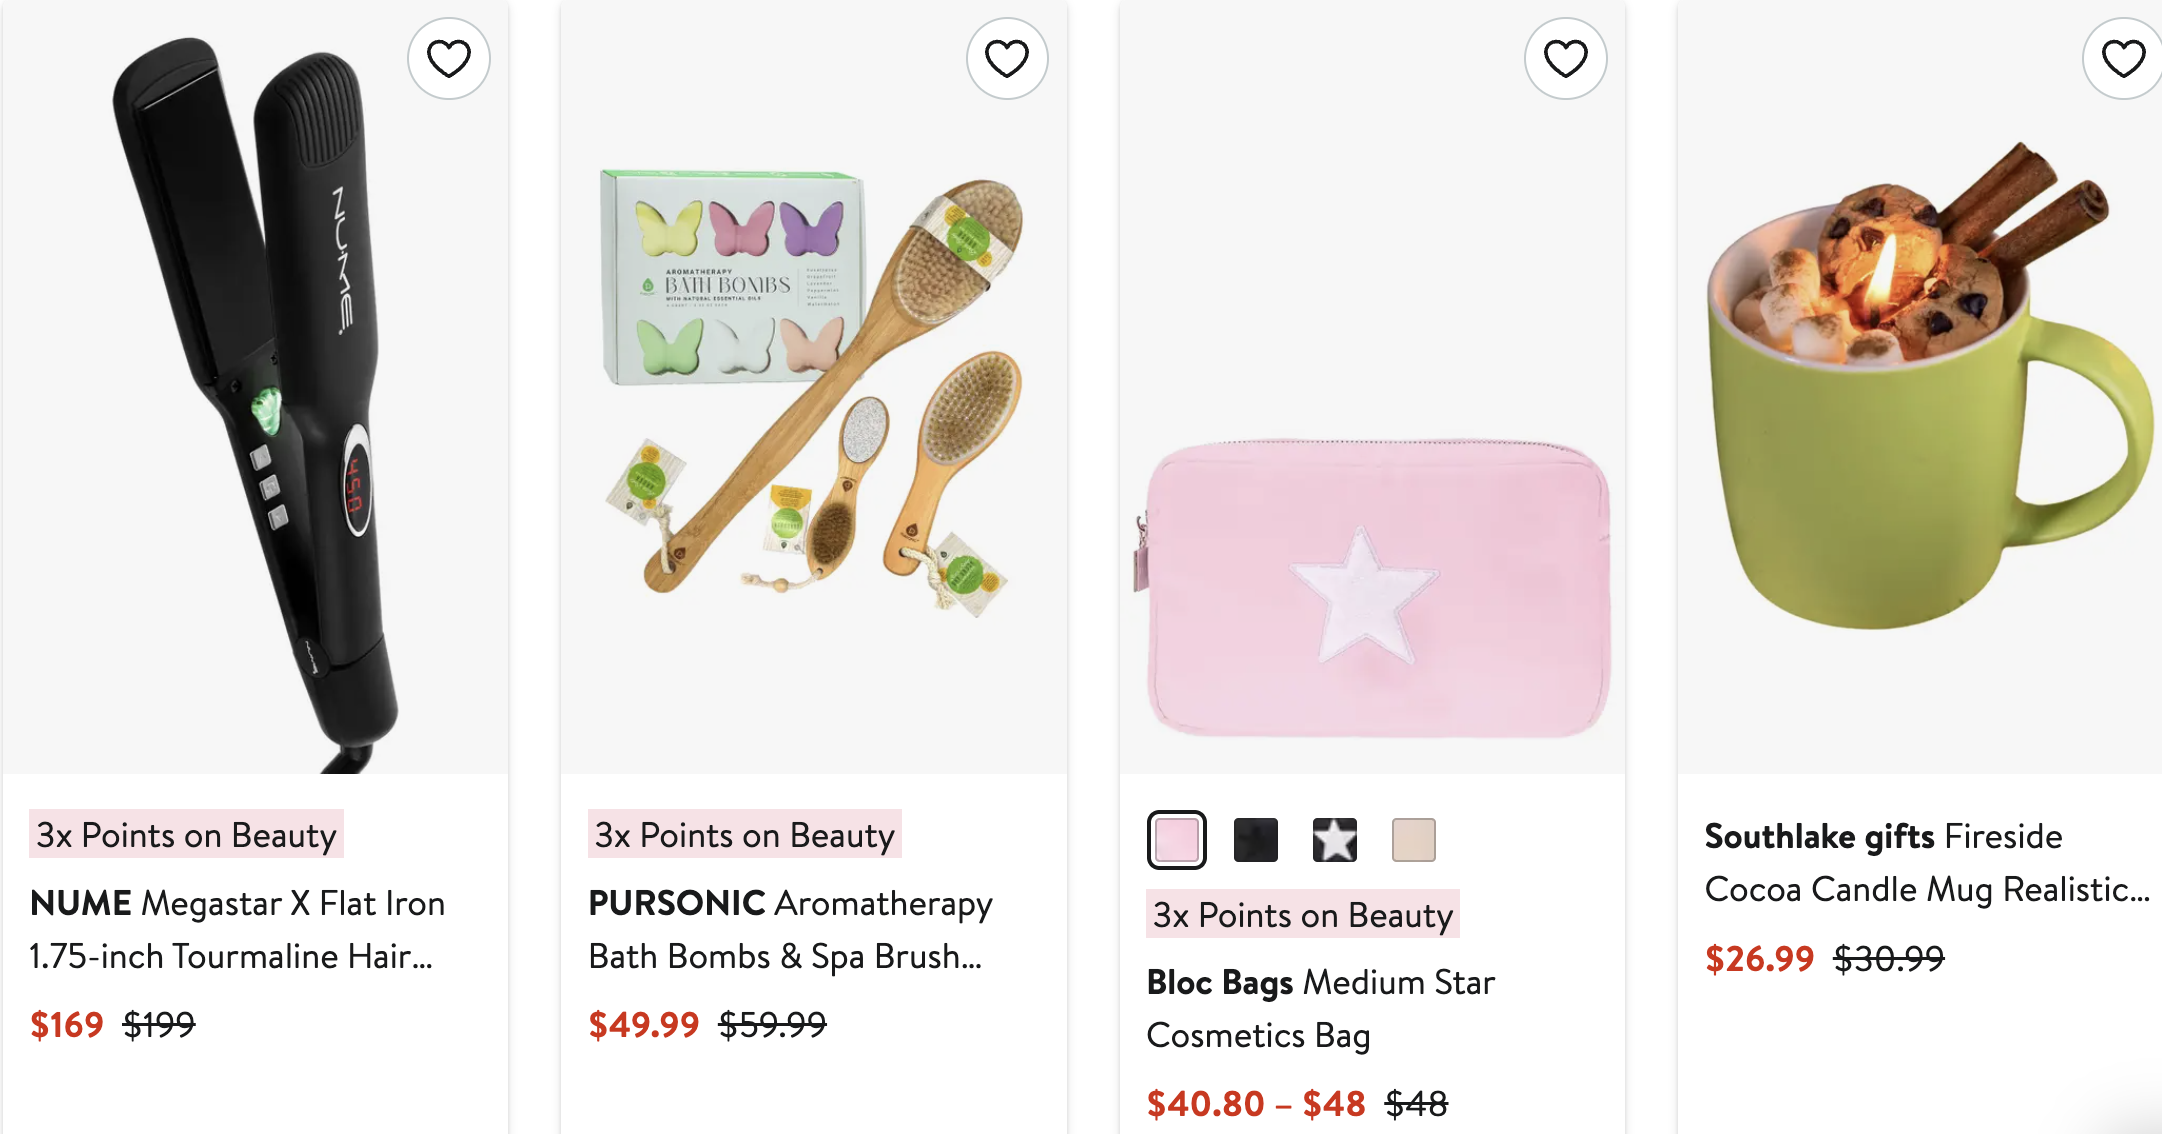Favorite the NUME flat iron with heart icon
The width and height of the screenshot is (2162, 1134).
449,59
